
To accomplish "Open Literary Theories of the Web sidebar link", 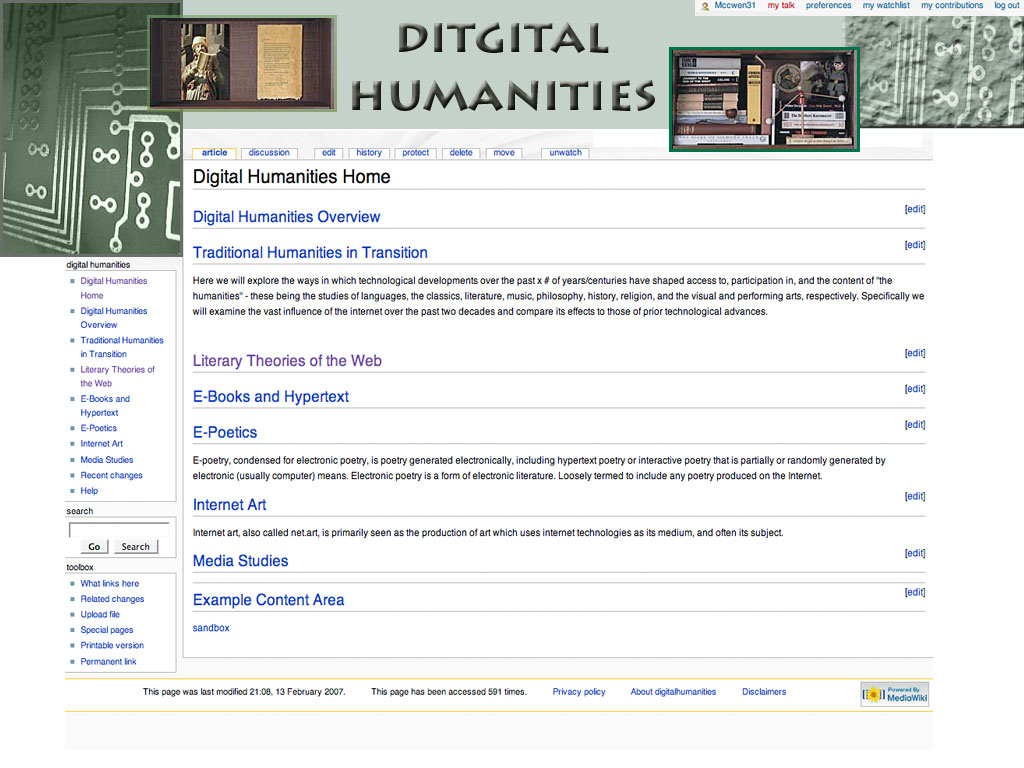I will tap(118, 376).
